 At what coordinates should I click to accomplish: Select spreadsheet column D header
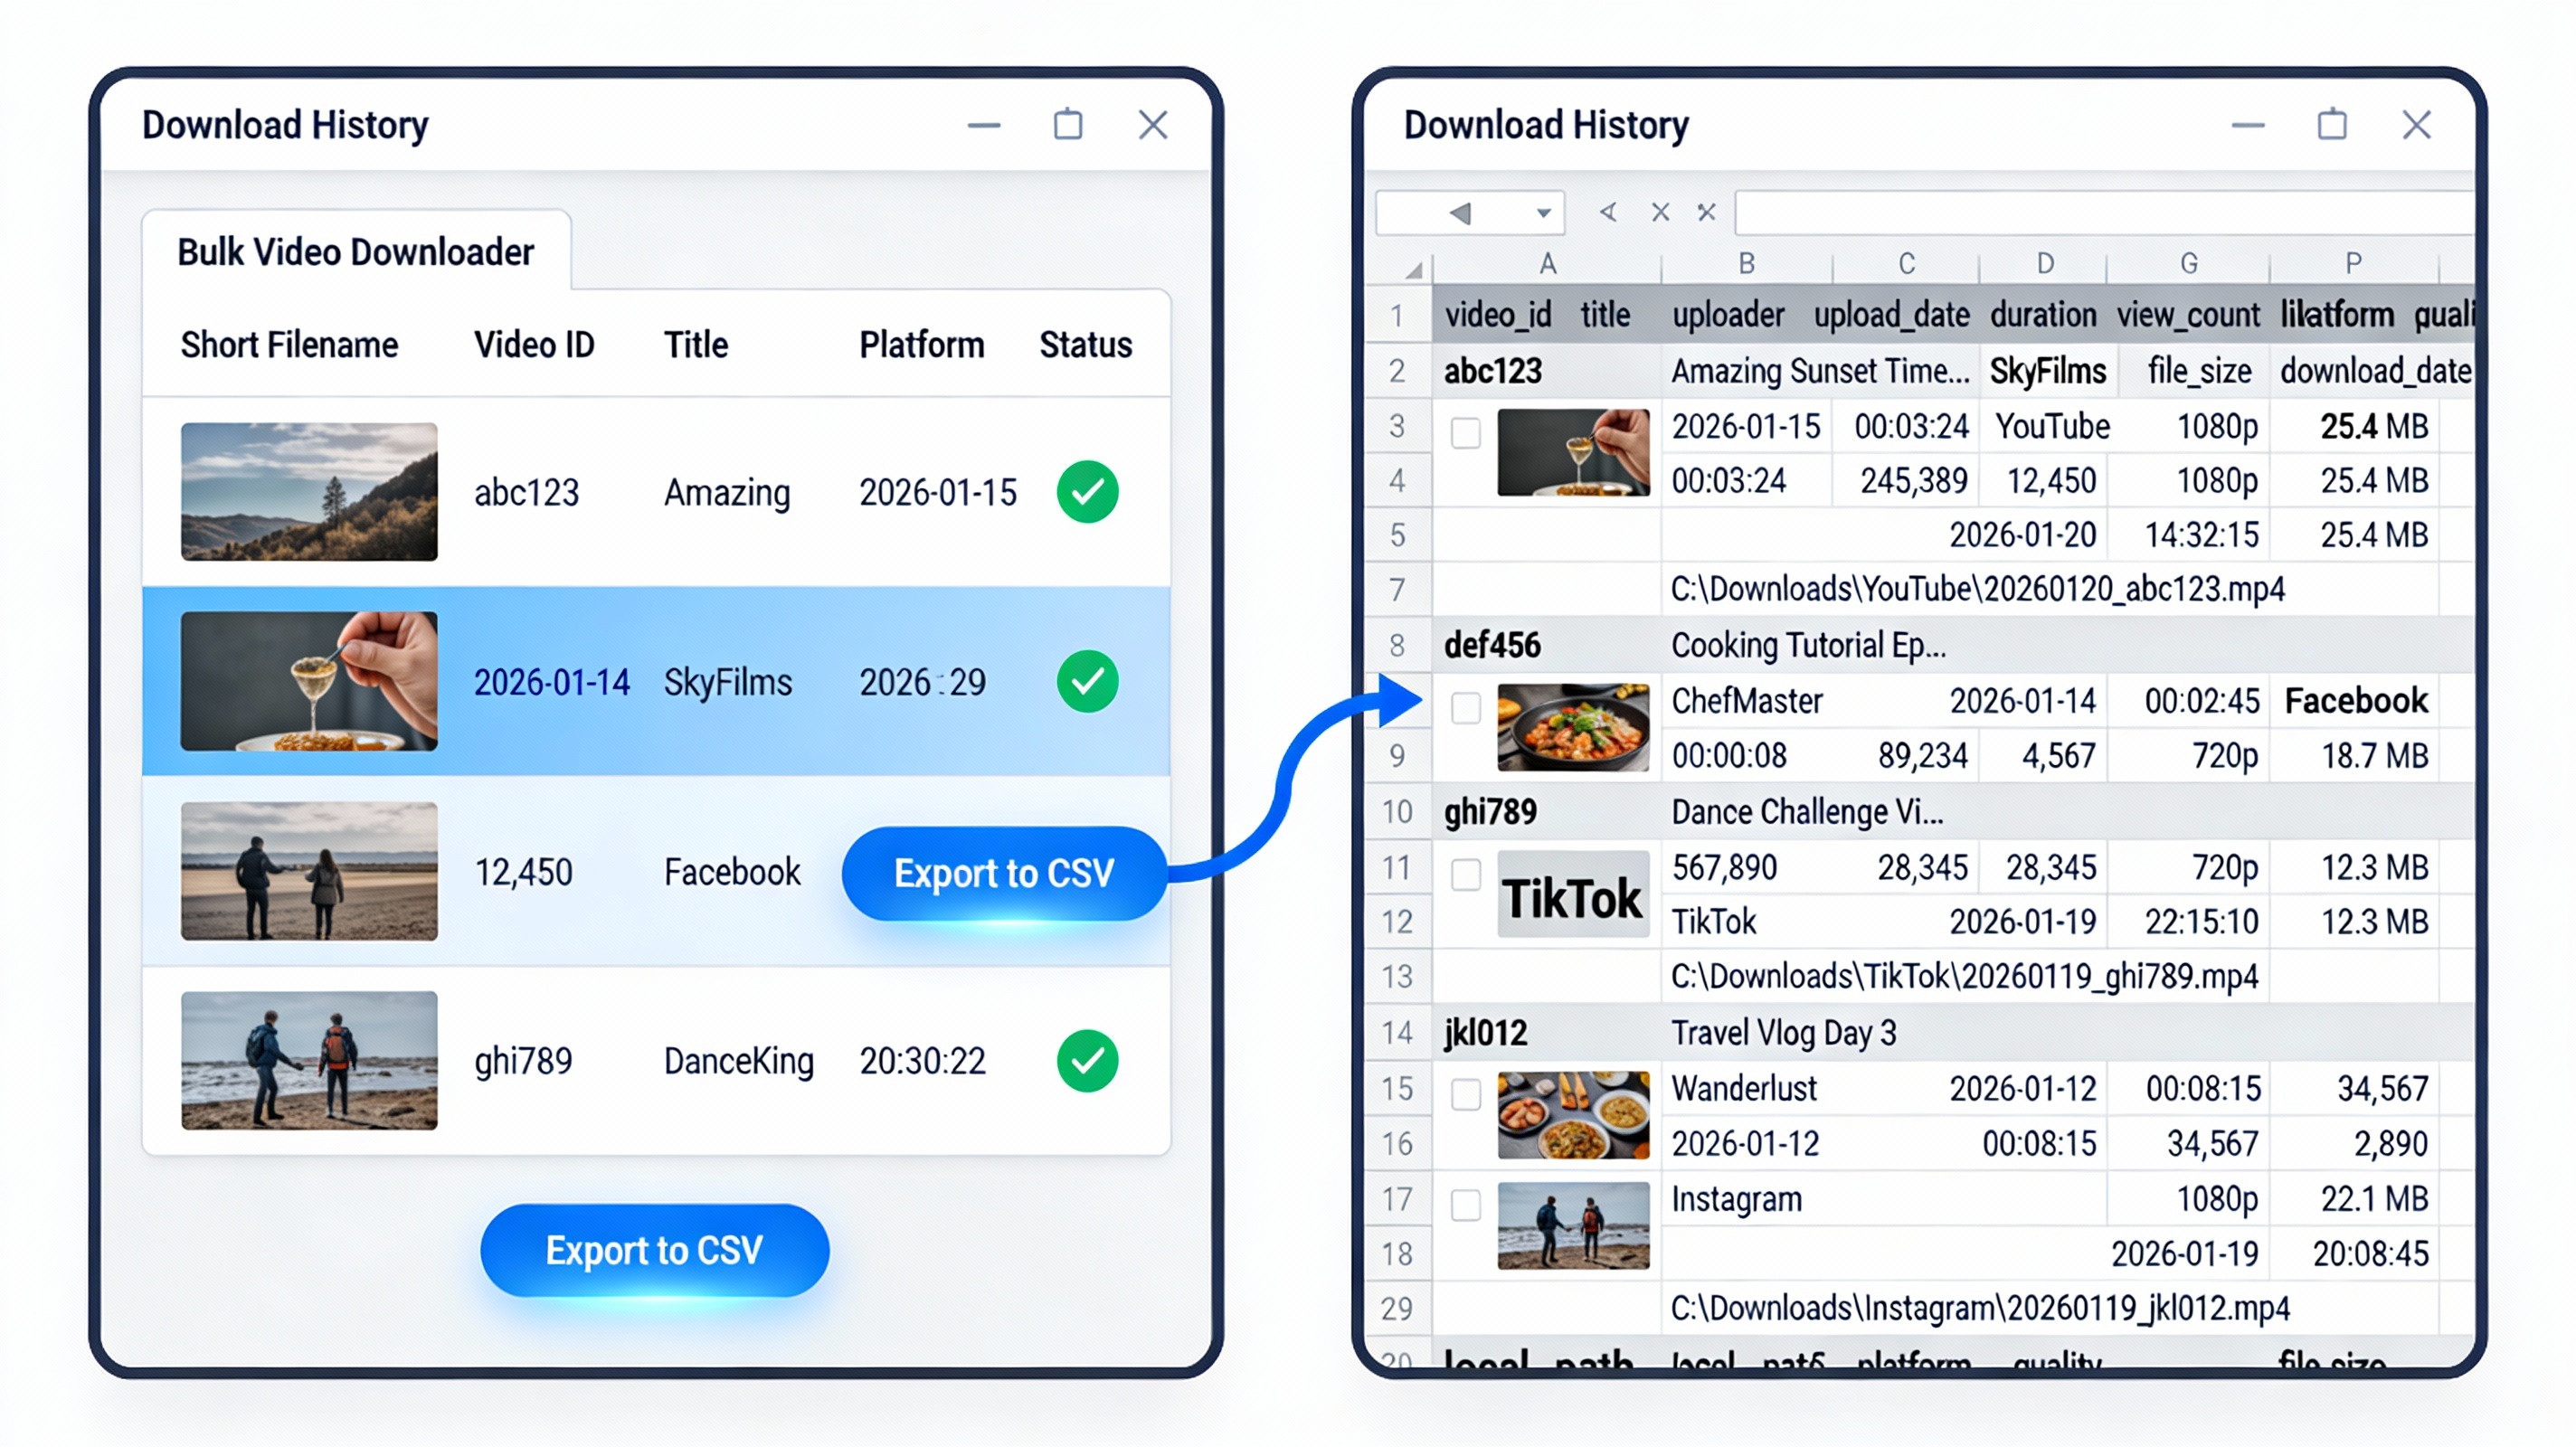point(2044,264)
